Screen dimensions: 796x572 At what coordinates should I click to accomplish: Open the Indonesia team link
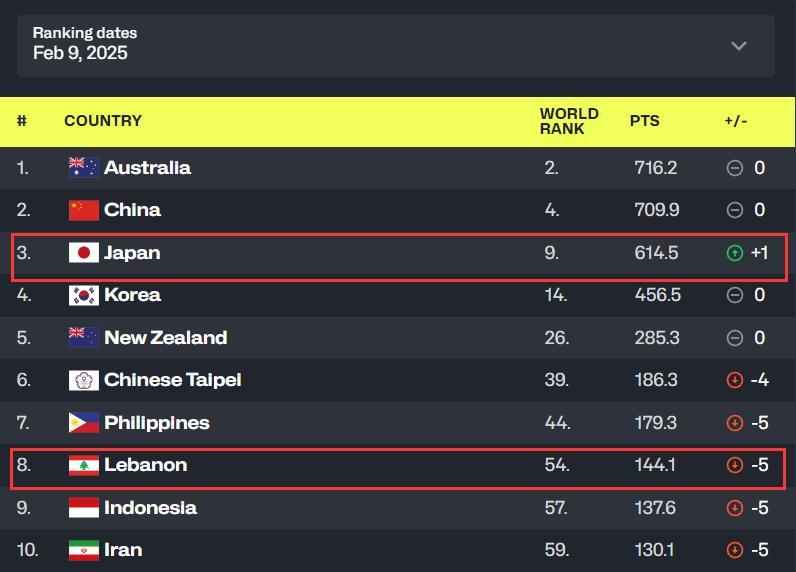click(150, 508)
